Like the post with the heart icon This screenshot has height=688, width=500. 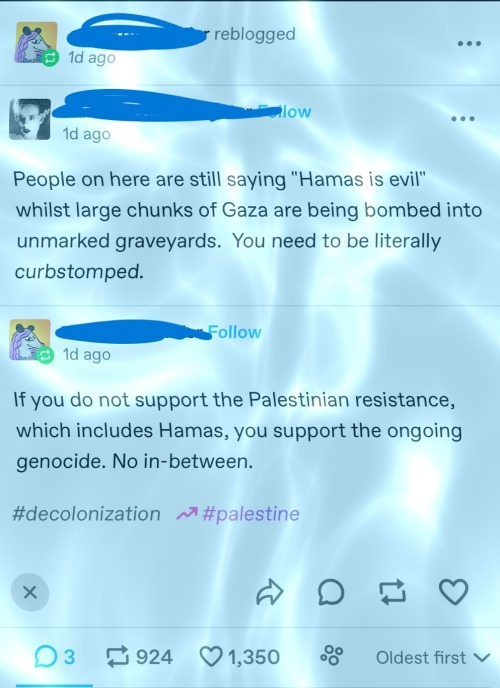454,592
